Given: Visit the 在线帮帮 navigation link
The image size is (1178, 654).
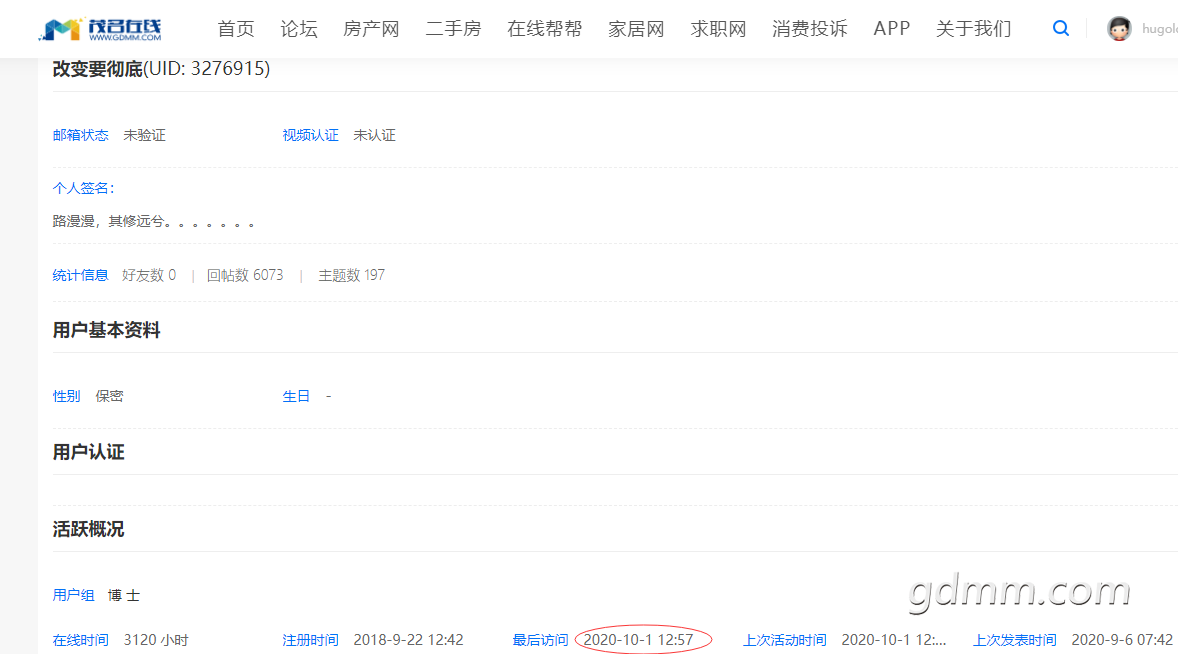Looking at the screenshot, I should click(x=545, y=29).
